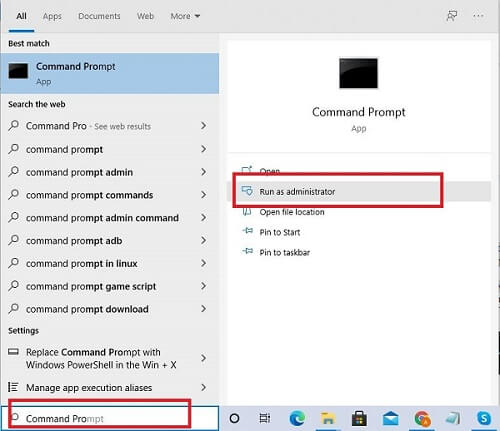Select 'command prompt admin command' suggestion text
The image size is (500, 431).
coord(102,218)
